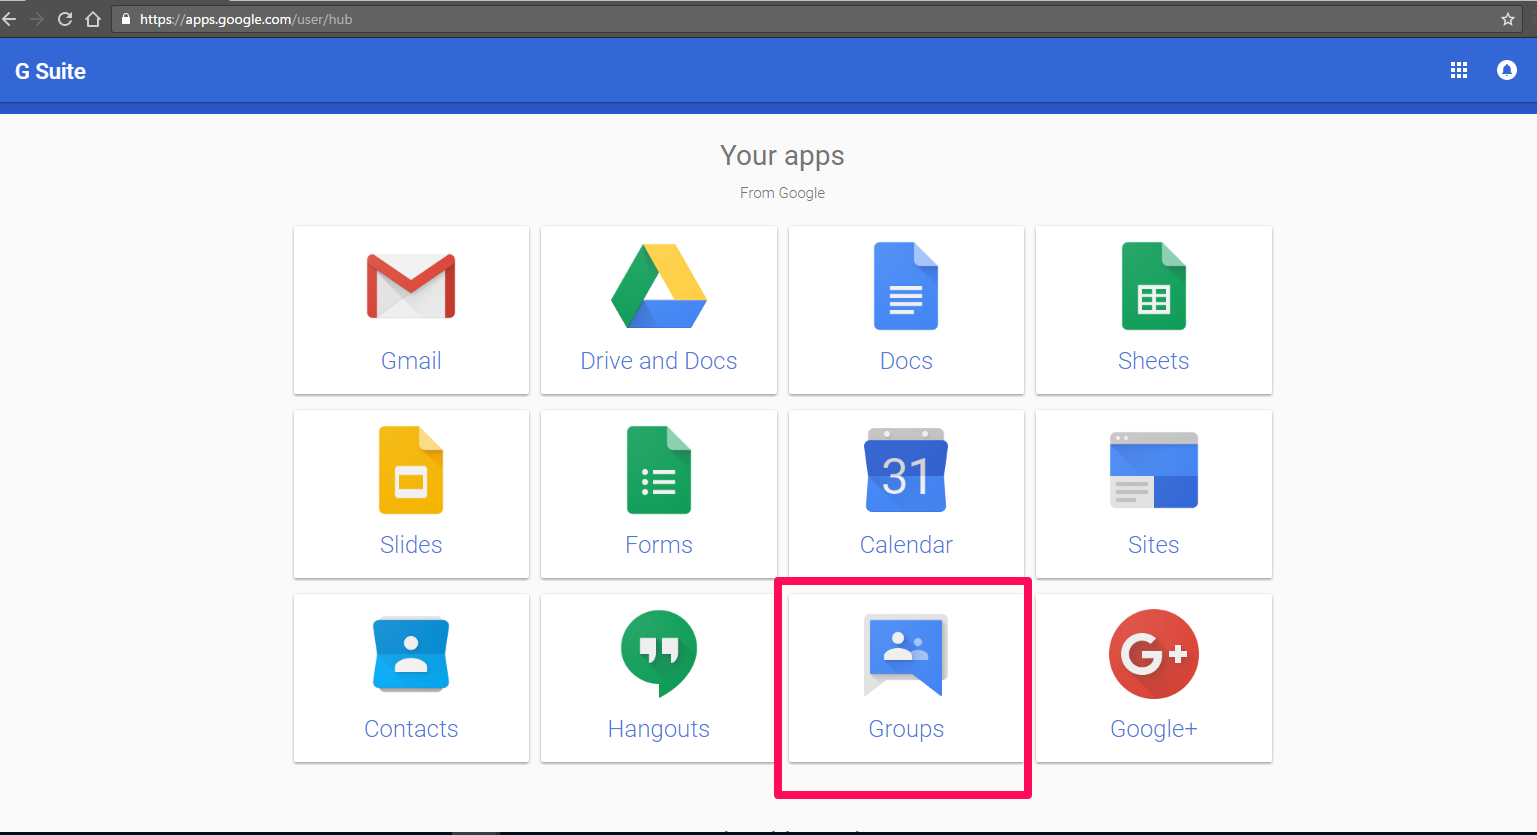Launch the Calendar app
This screenshot has width=1537, height=835.
click(905, 494)
